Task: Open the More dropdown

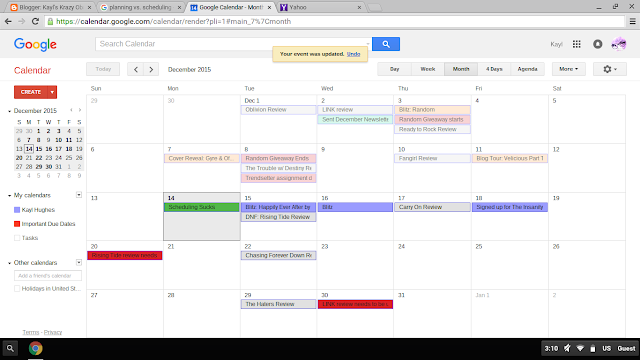Action: click(569, 69)
